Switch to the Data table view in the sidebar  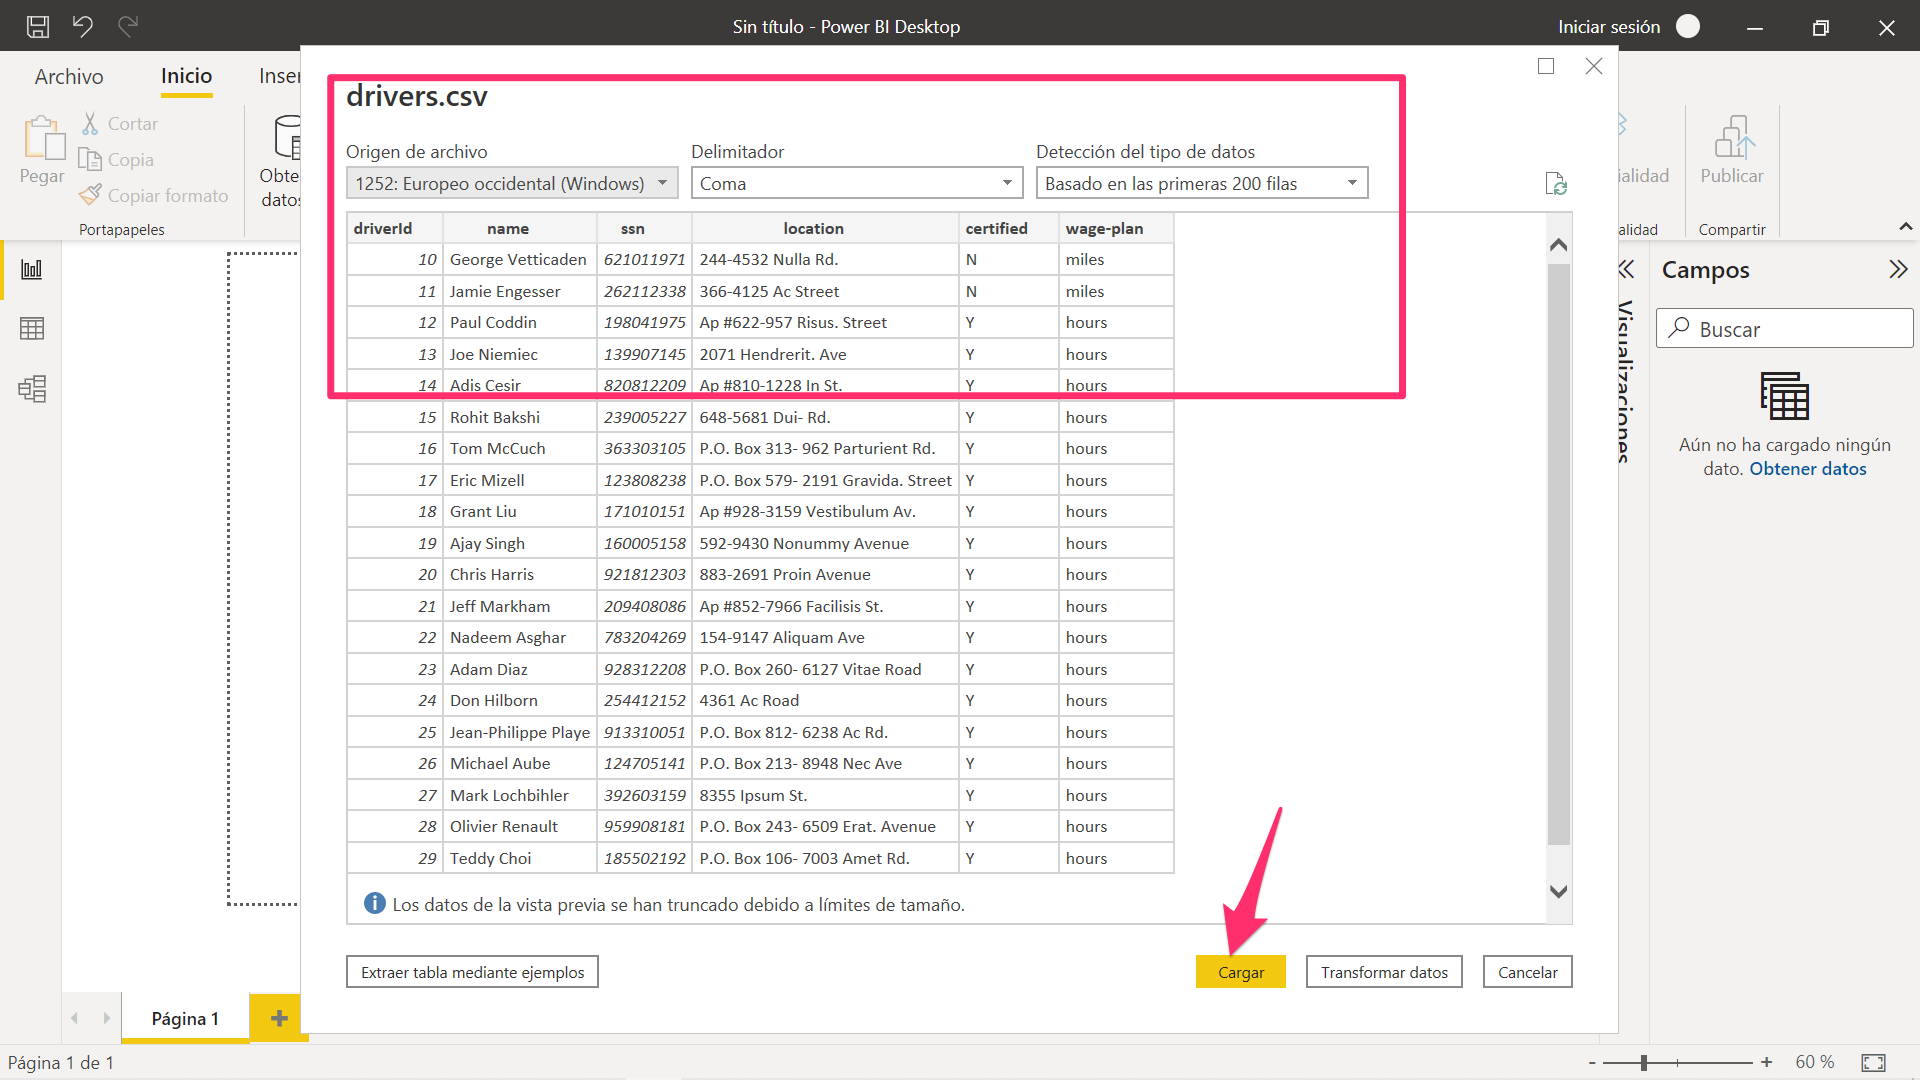click(x=32, y=328)
